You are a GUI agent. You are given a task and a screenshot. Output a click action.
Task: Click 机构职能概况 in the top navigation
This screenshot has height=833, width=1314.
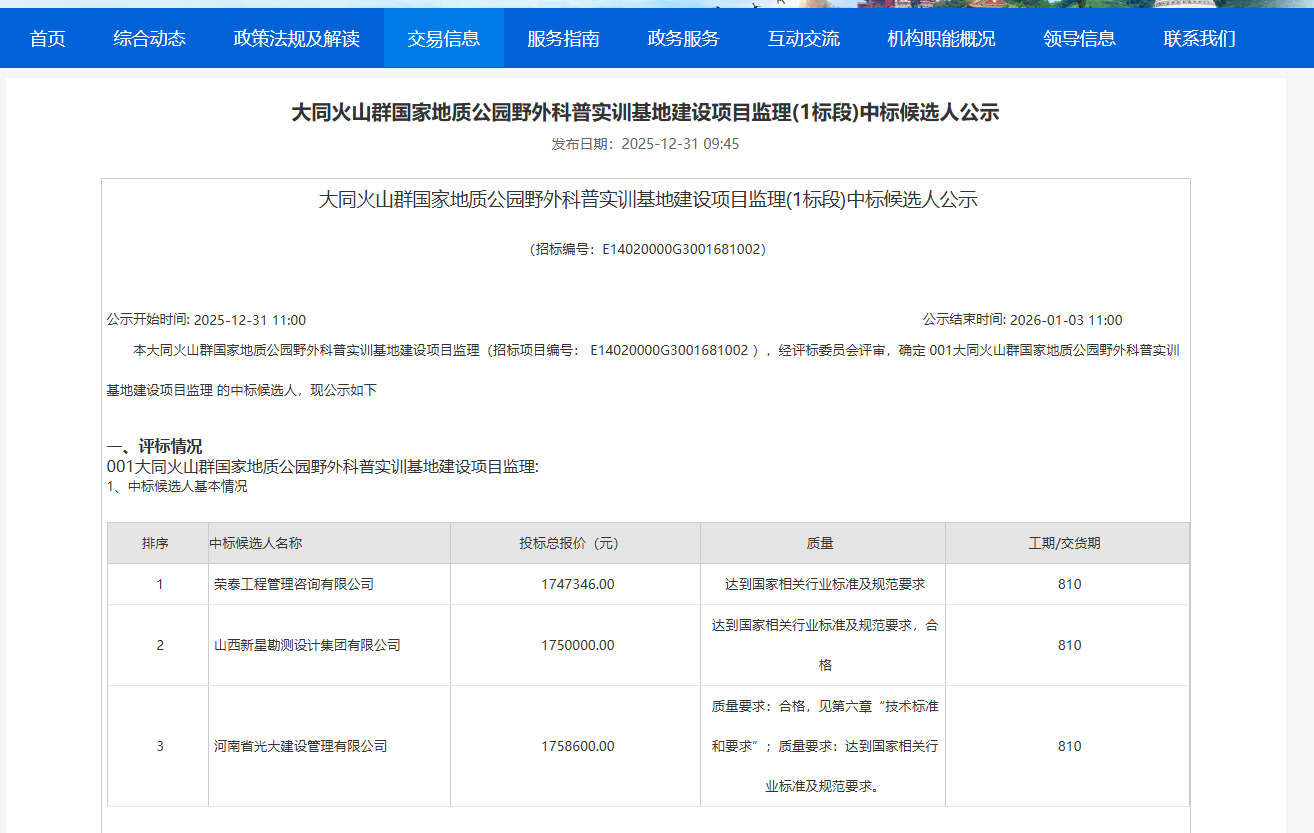tap(941, 39)
